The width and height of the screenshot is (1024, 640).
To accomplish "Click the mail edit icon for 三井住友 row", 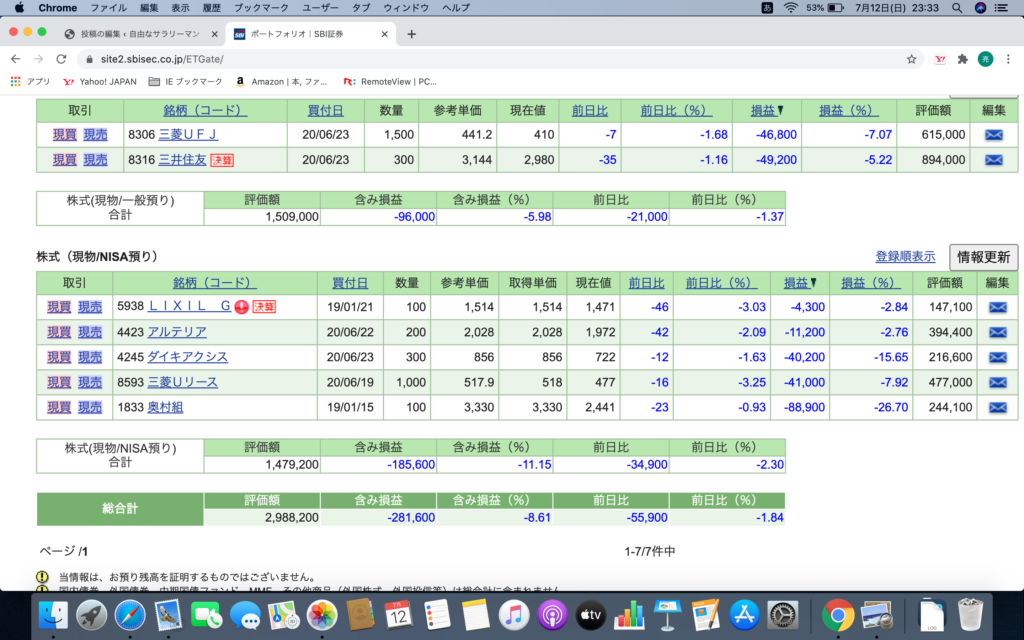I will point(993,160).
